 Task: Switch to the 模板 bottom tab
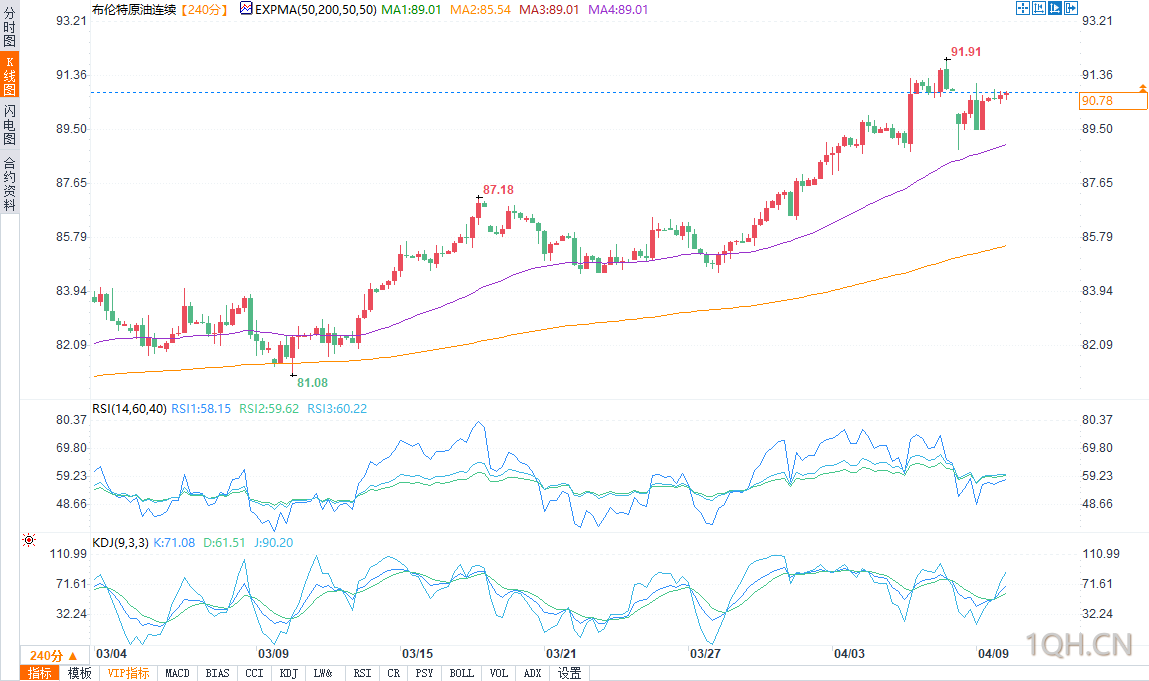[79, 673]
